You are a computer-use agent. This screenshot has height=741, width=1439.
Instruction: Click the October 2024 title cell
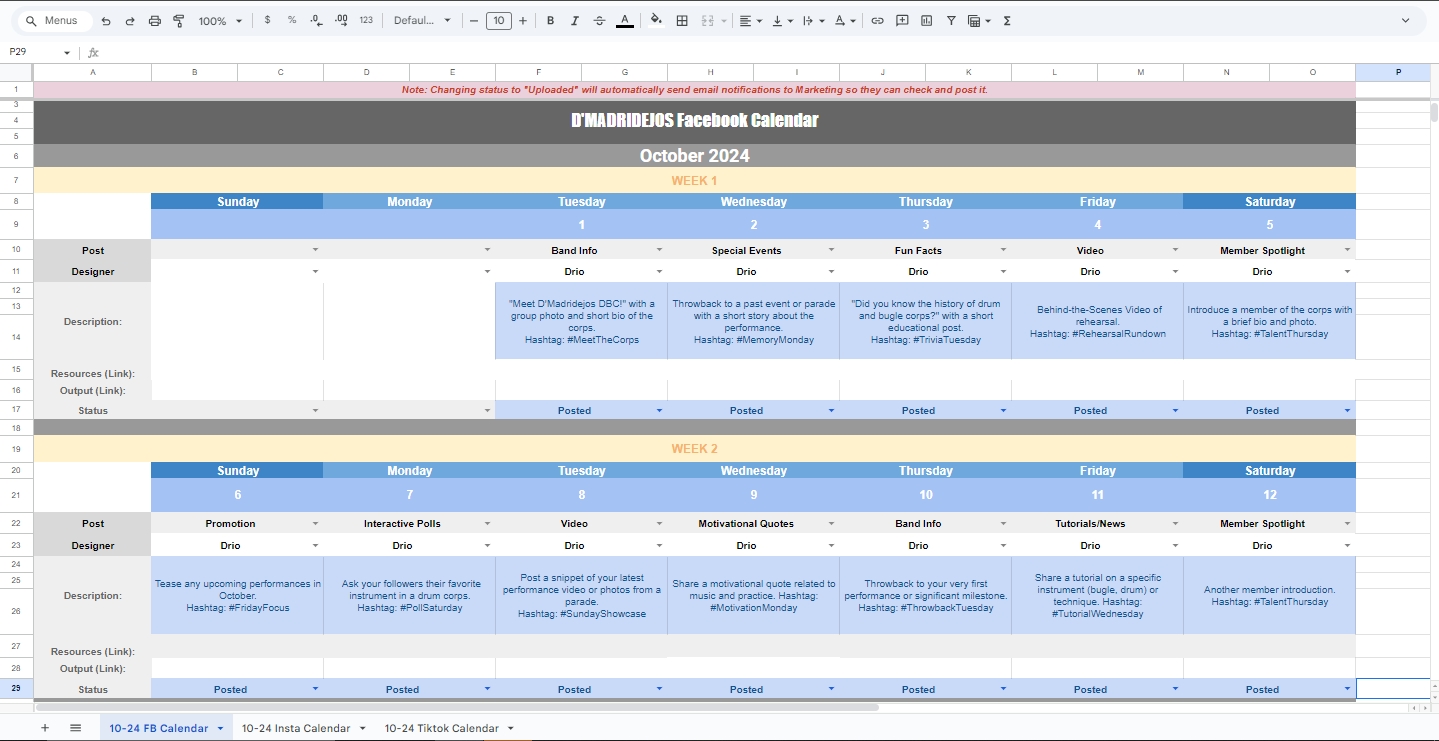(694, 156)
